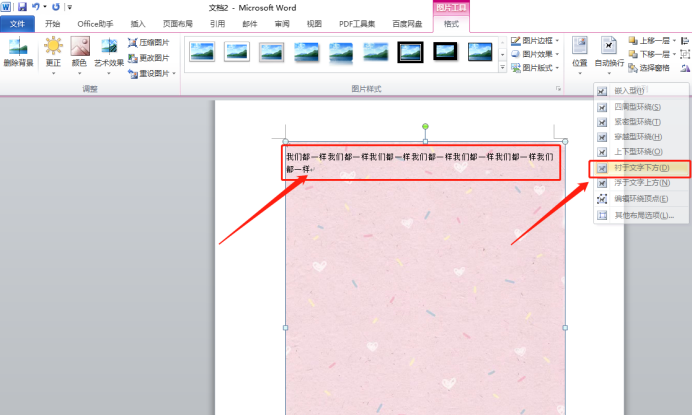Click the Save icon in quick access toolbar

[22, 7]
